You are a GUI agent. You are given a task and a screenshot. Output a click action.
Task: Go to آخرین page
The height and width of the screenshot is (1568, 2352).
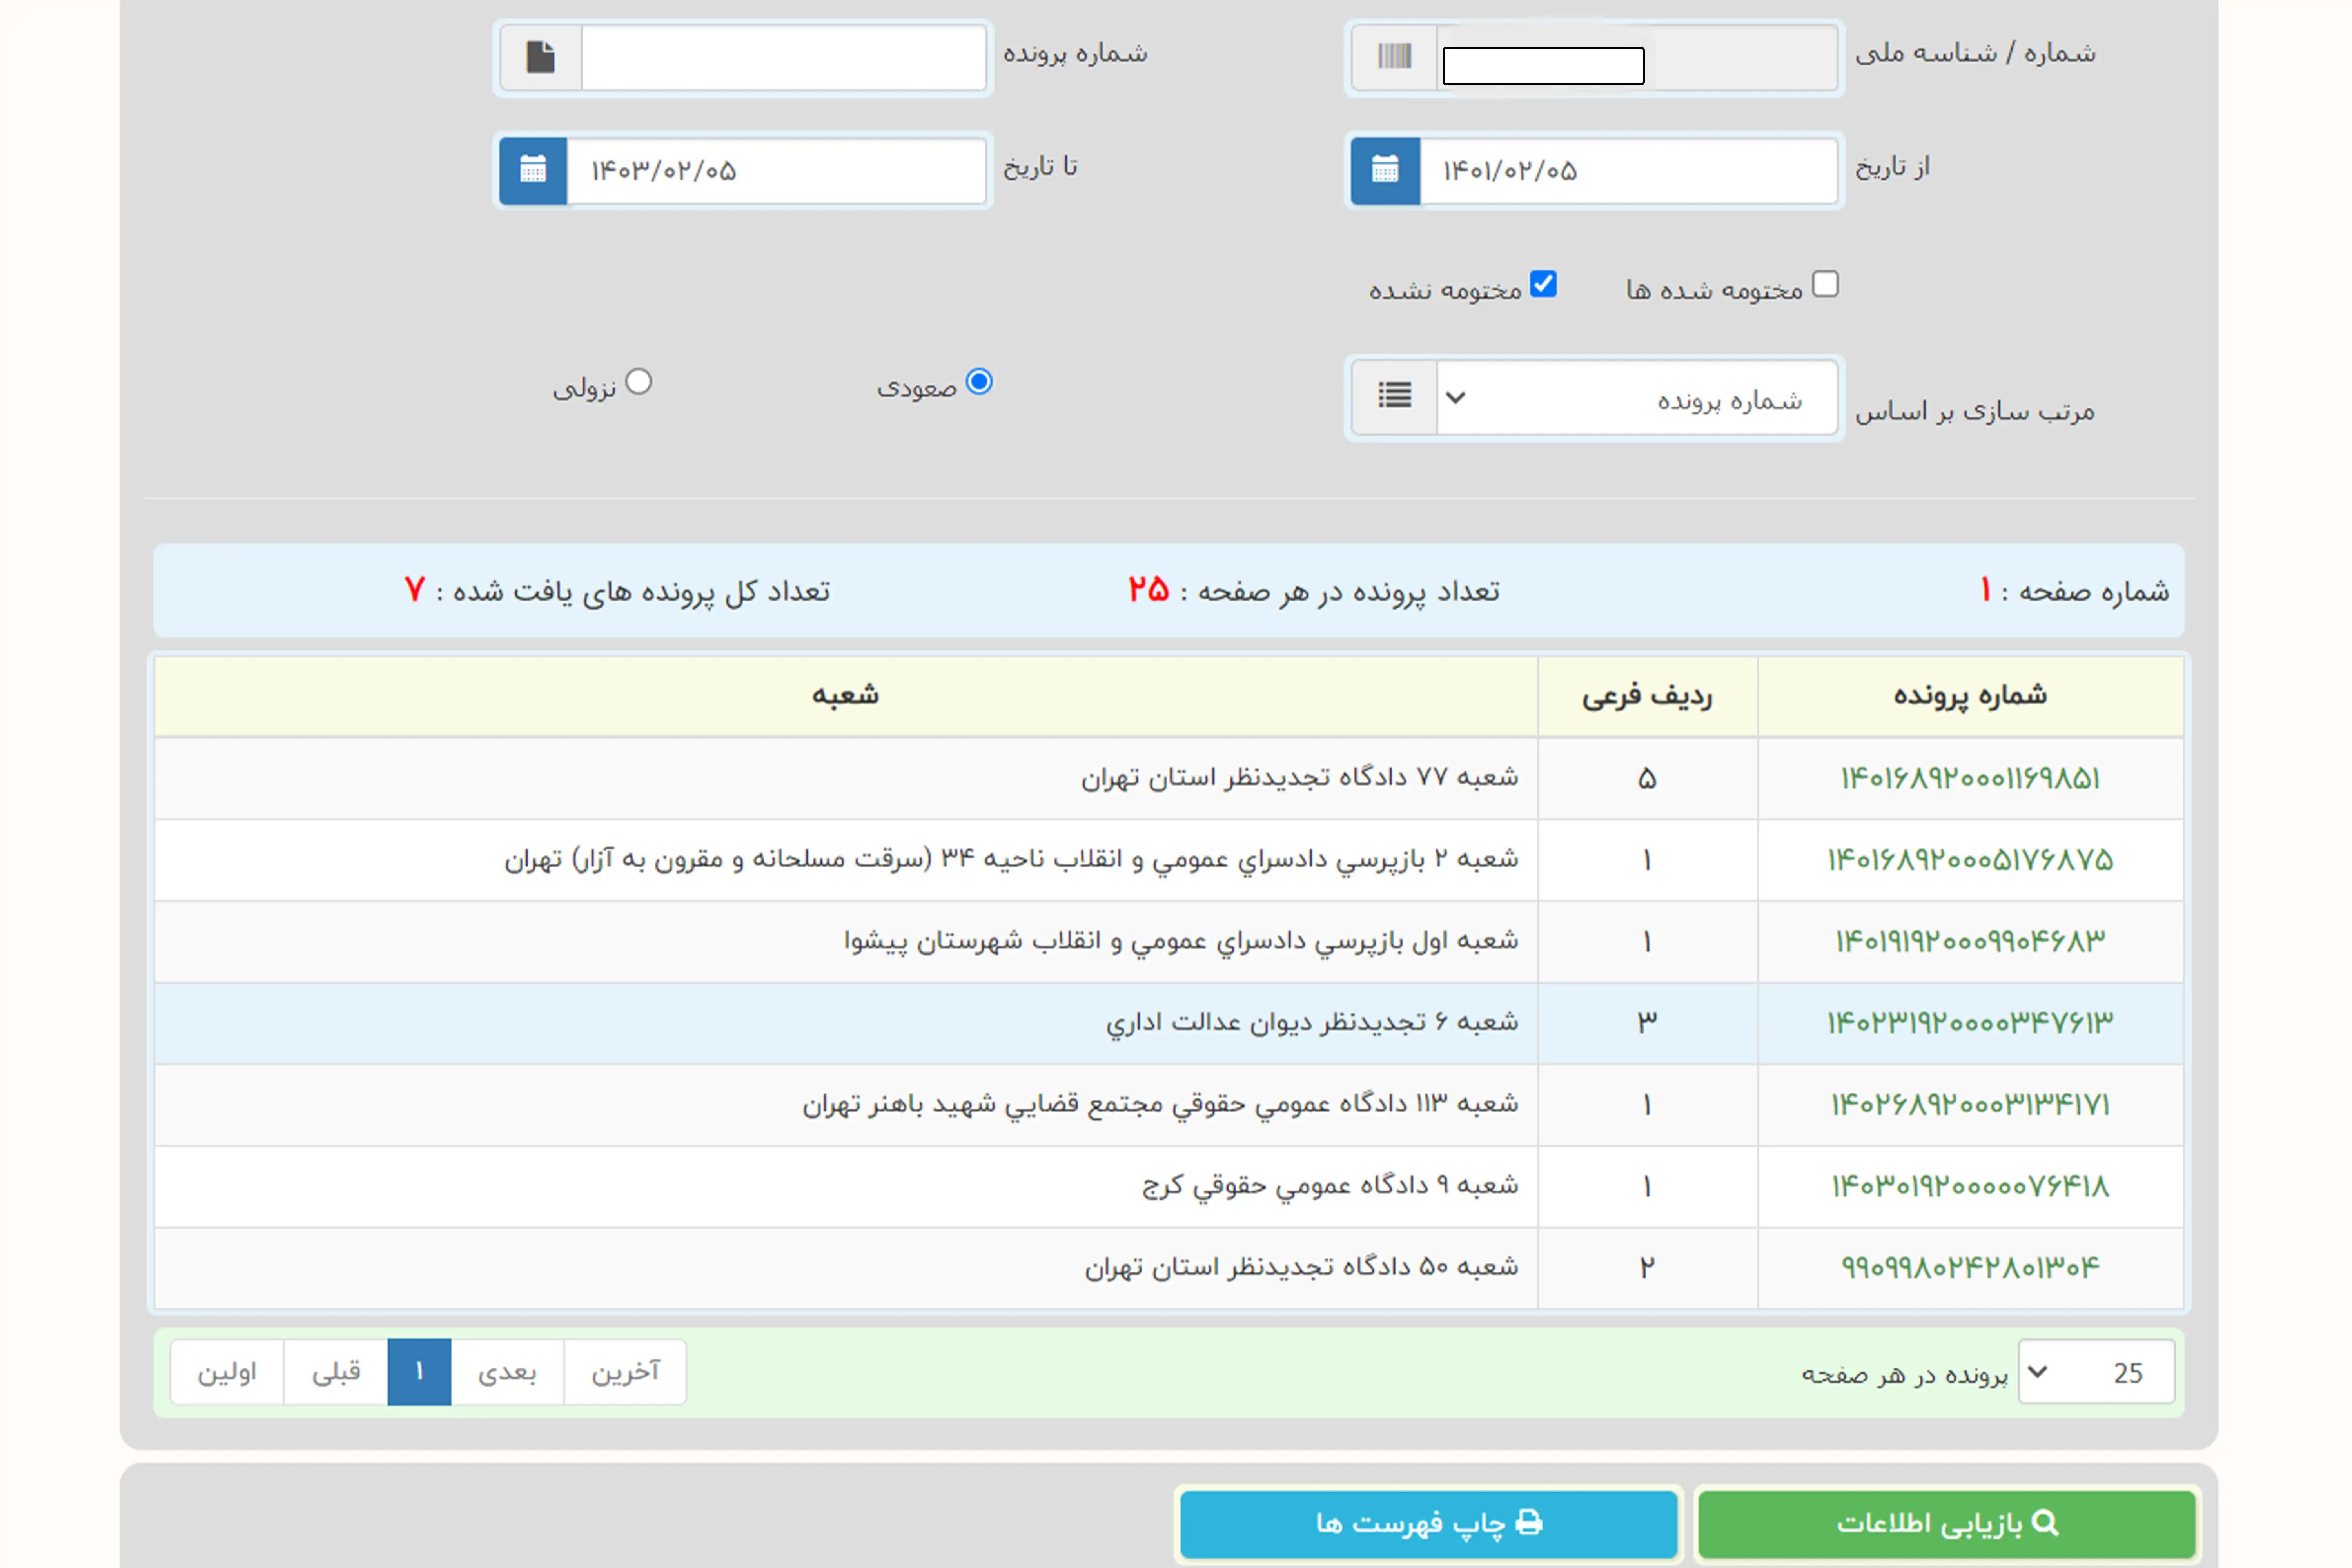click(625, 1372)
